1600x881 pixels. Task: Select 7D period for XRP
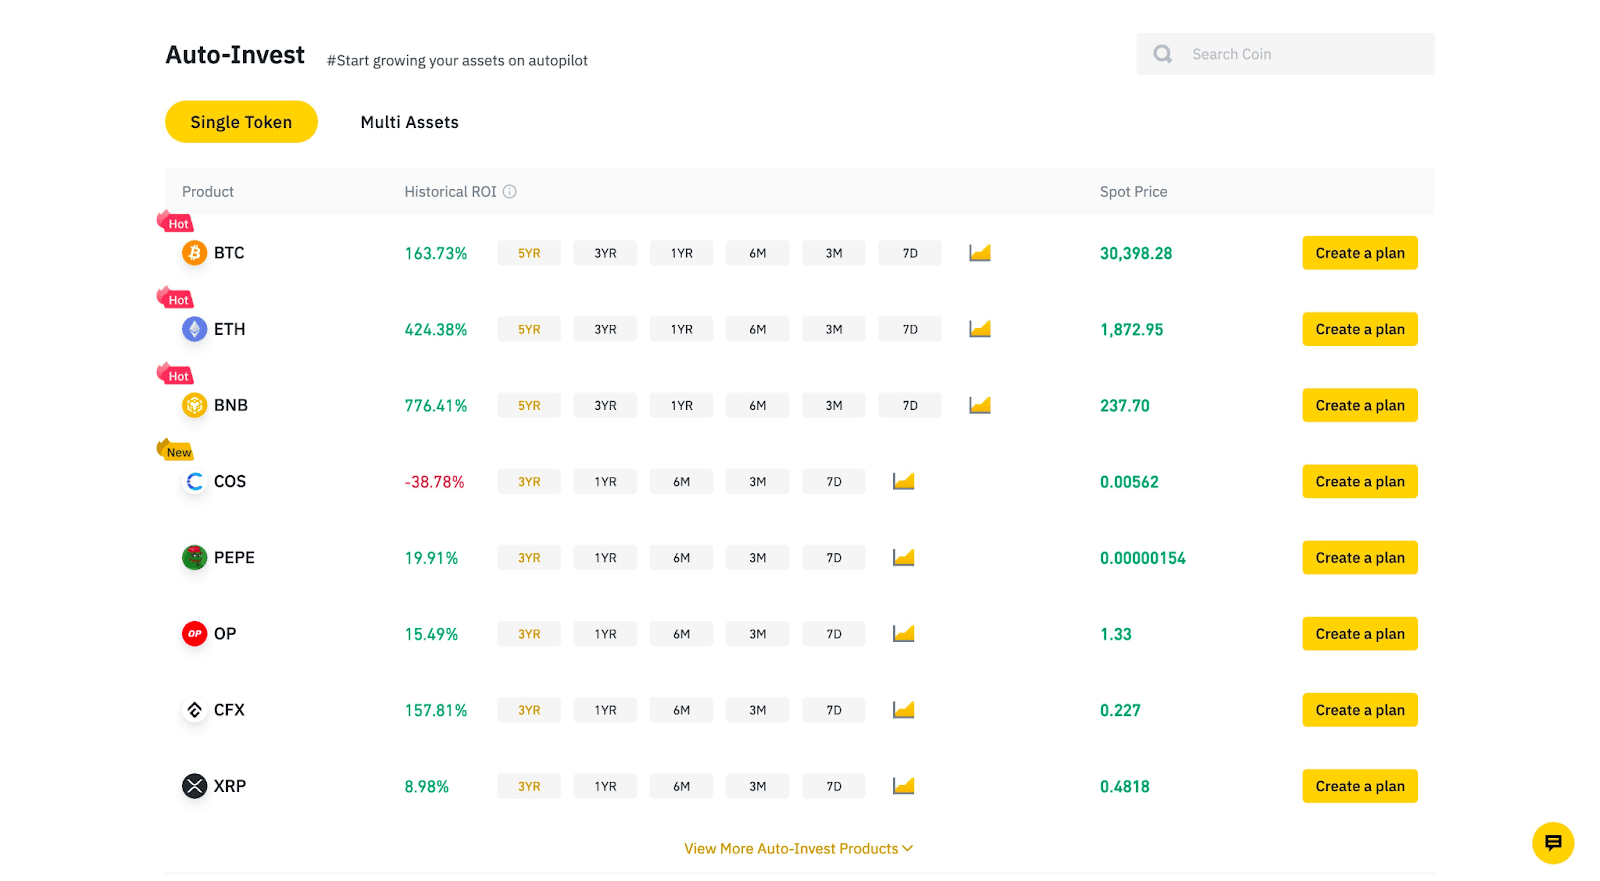834,786
